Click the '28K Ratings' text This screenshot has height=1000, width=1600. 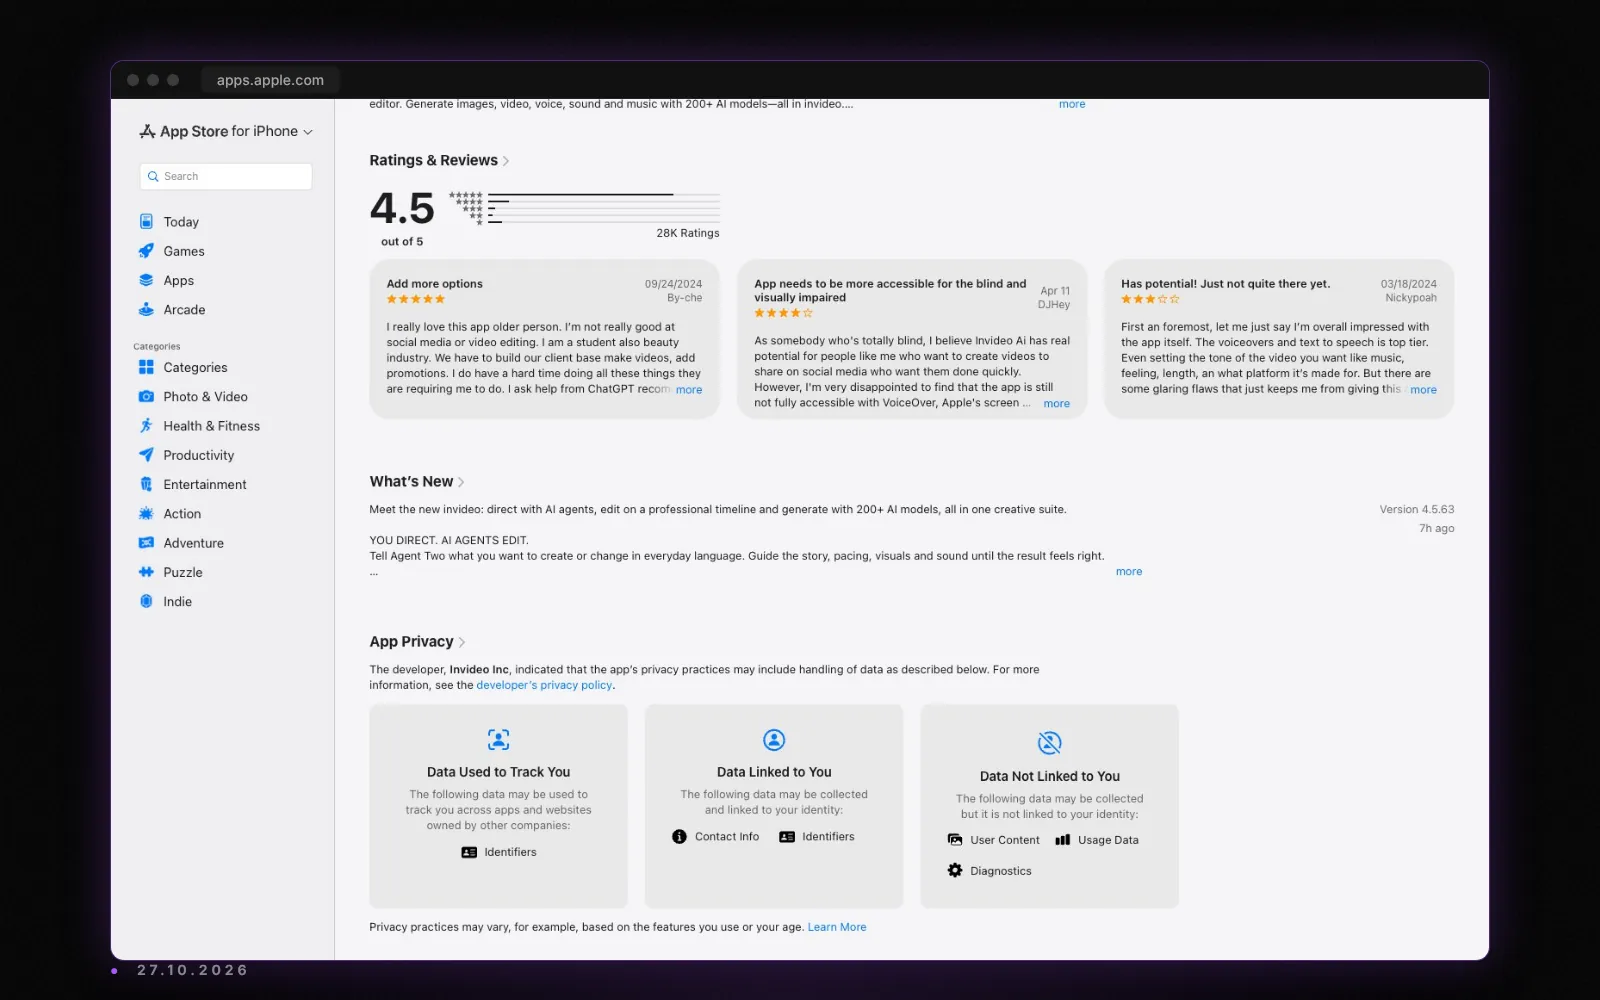tap(688, 233)
